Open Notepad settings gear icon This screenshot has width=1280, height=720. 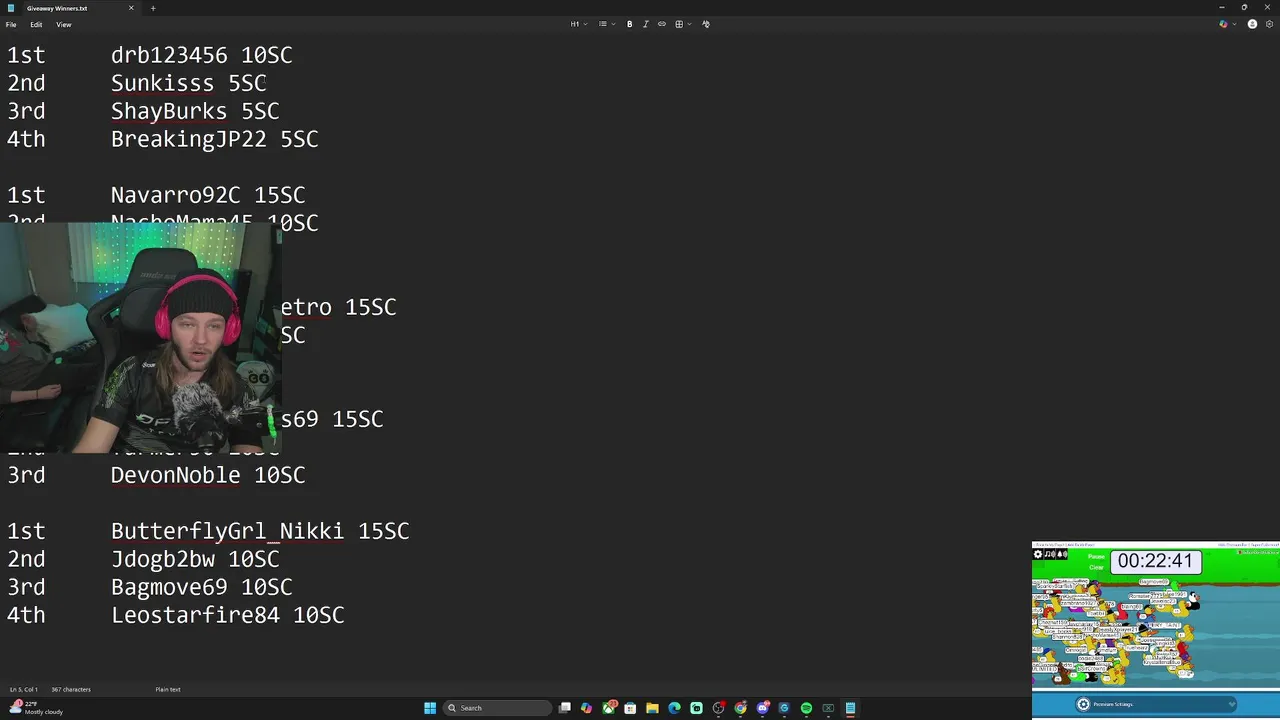(1269, 24)
